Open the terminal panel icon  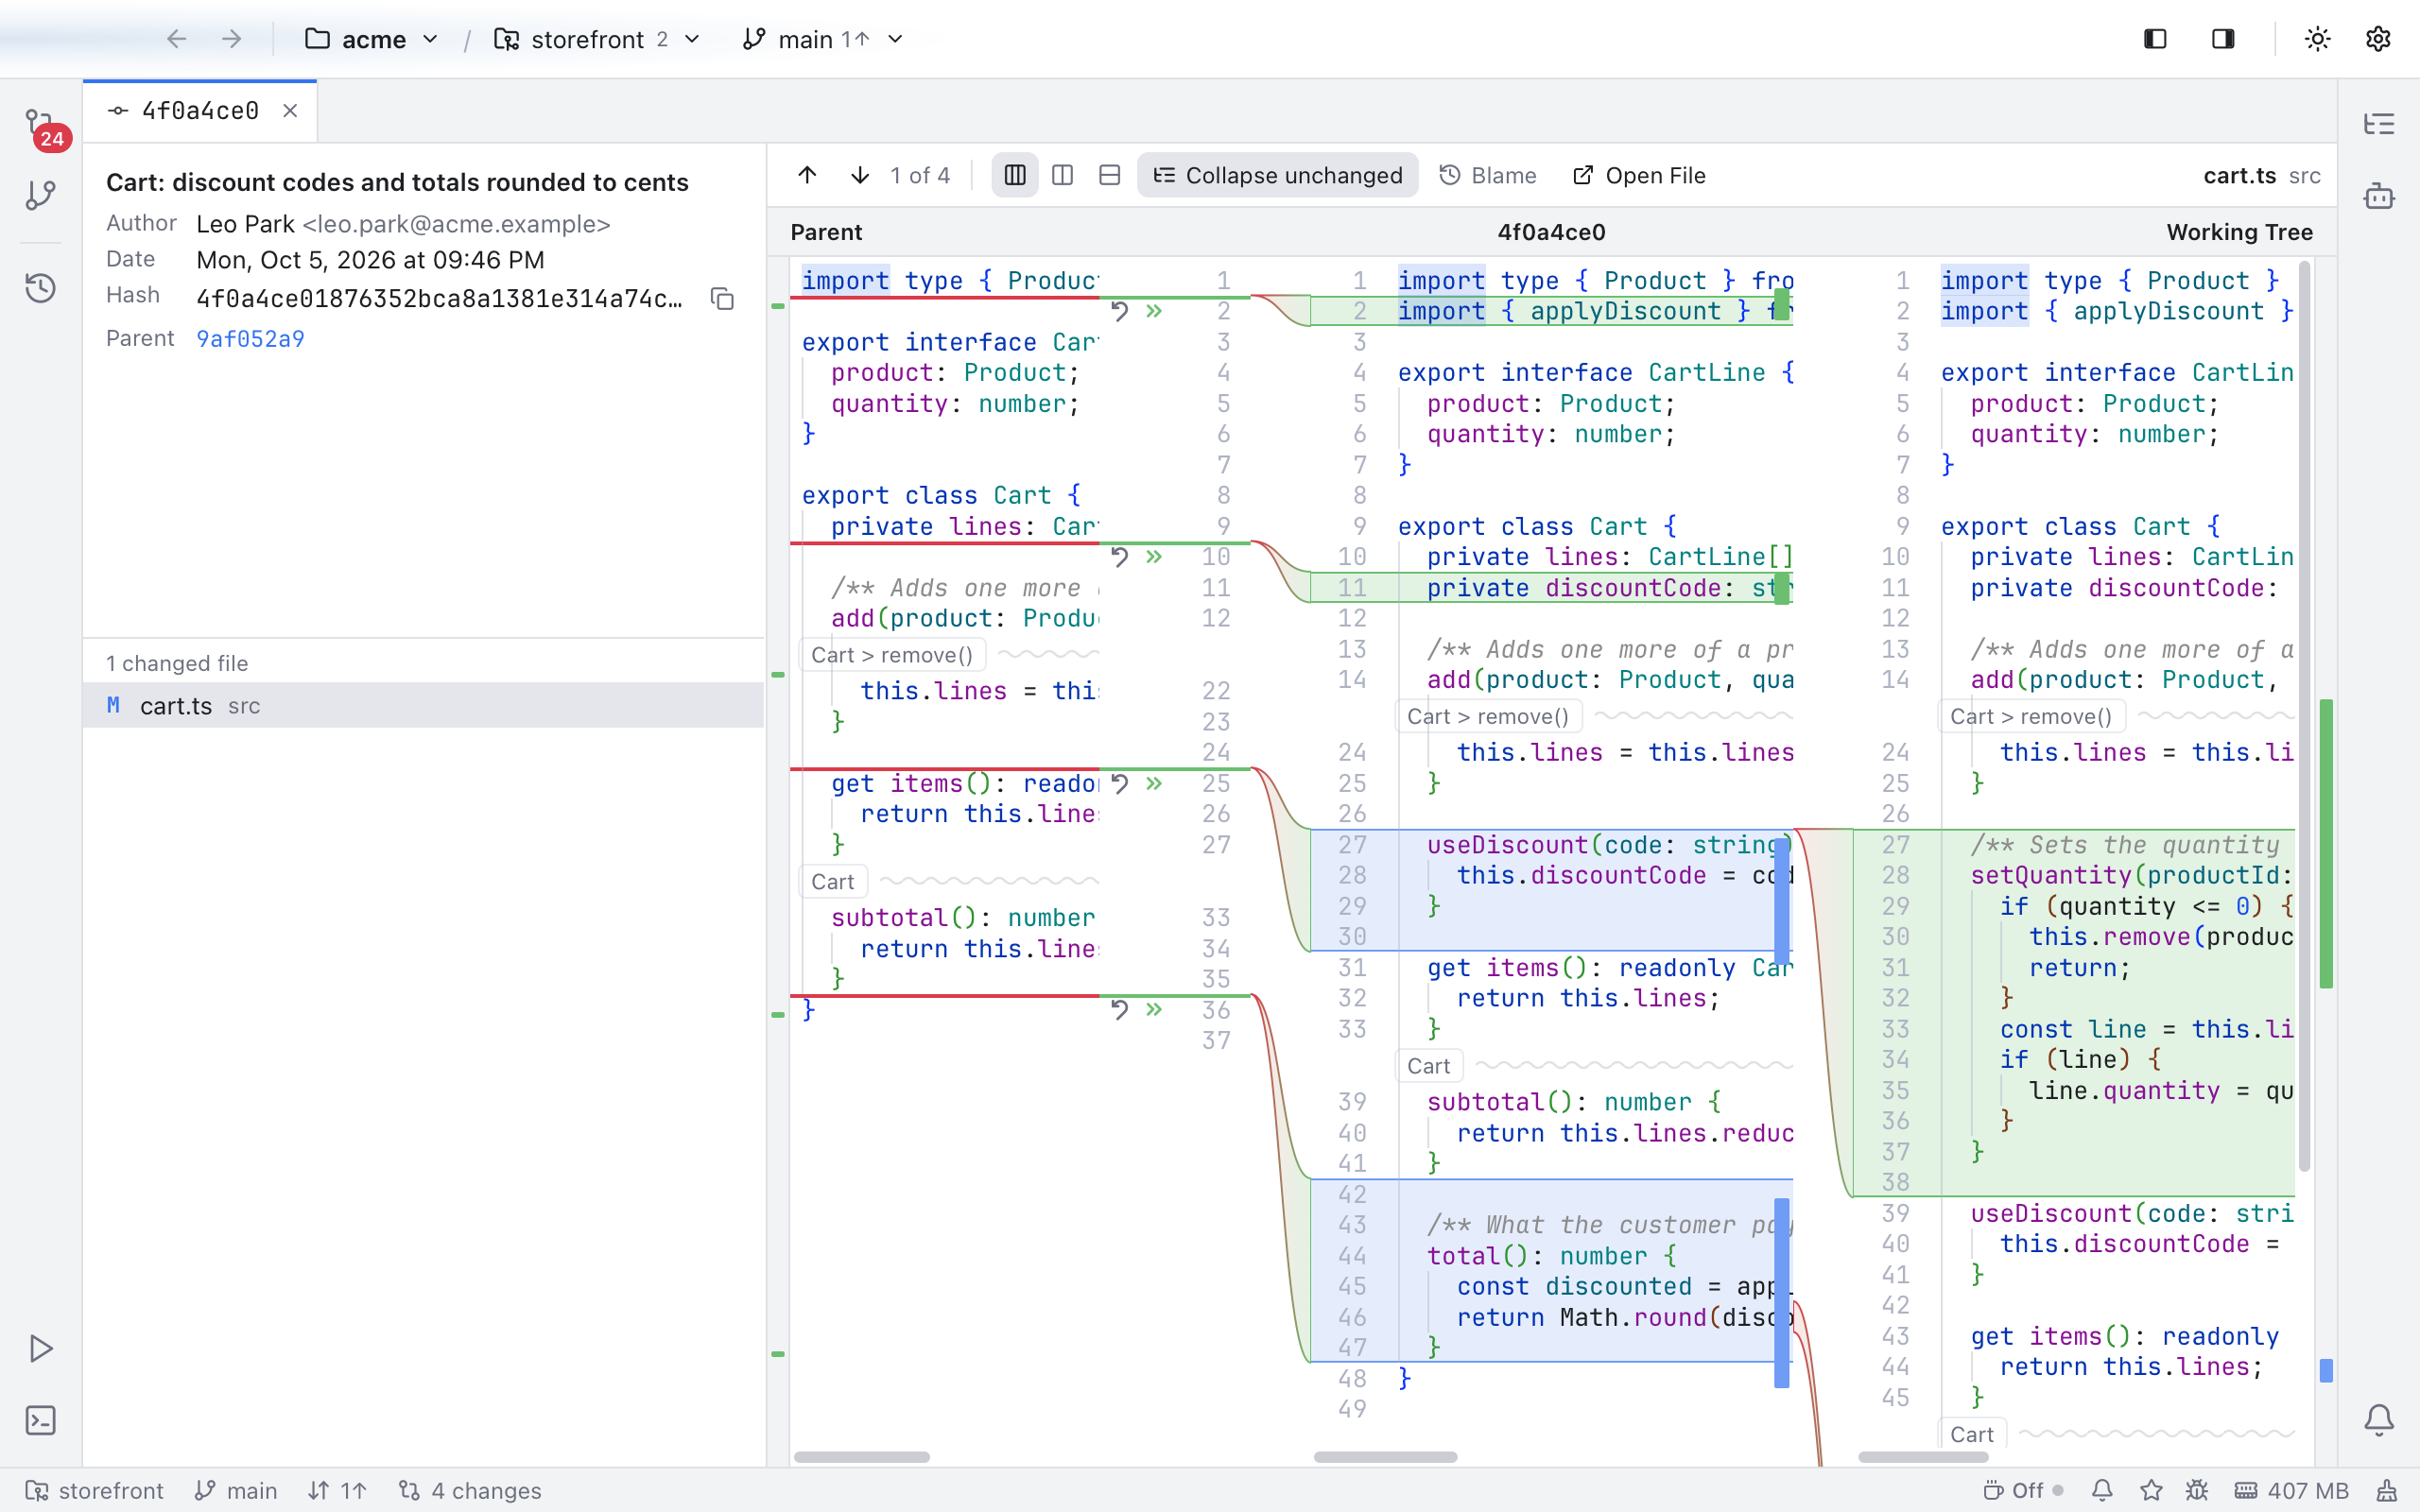[x=41, y=1420]
